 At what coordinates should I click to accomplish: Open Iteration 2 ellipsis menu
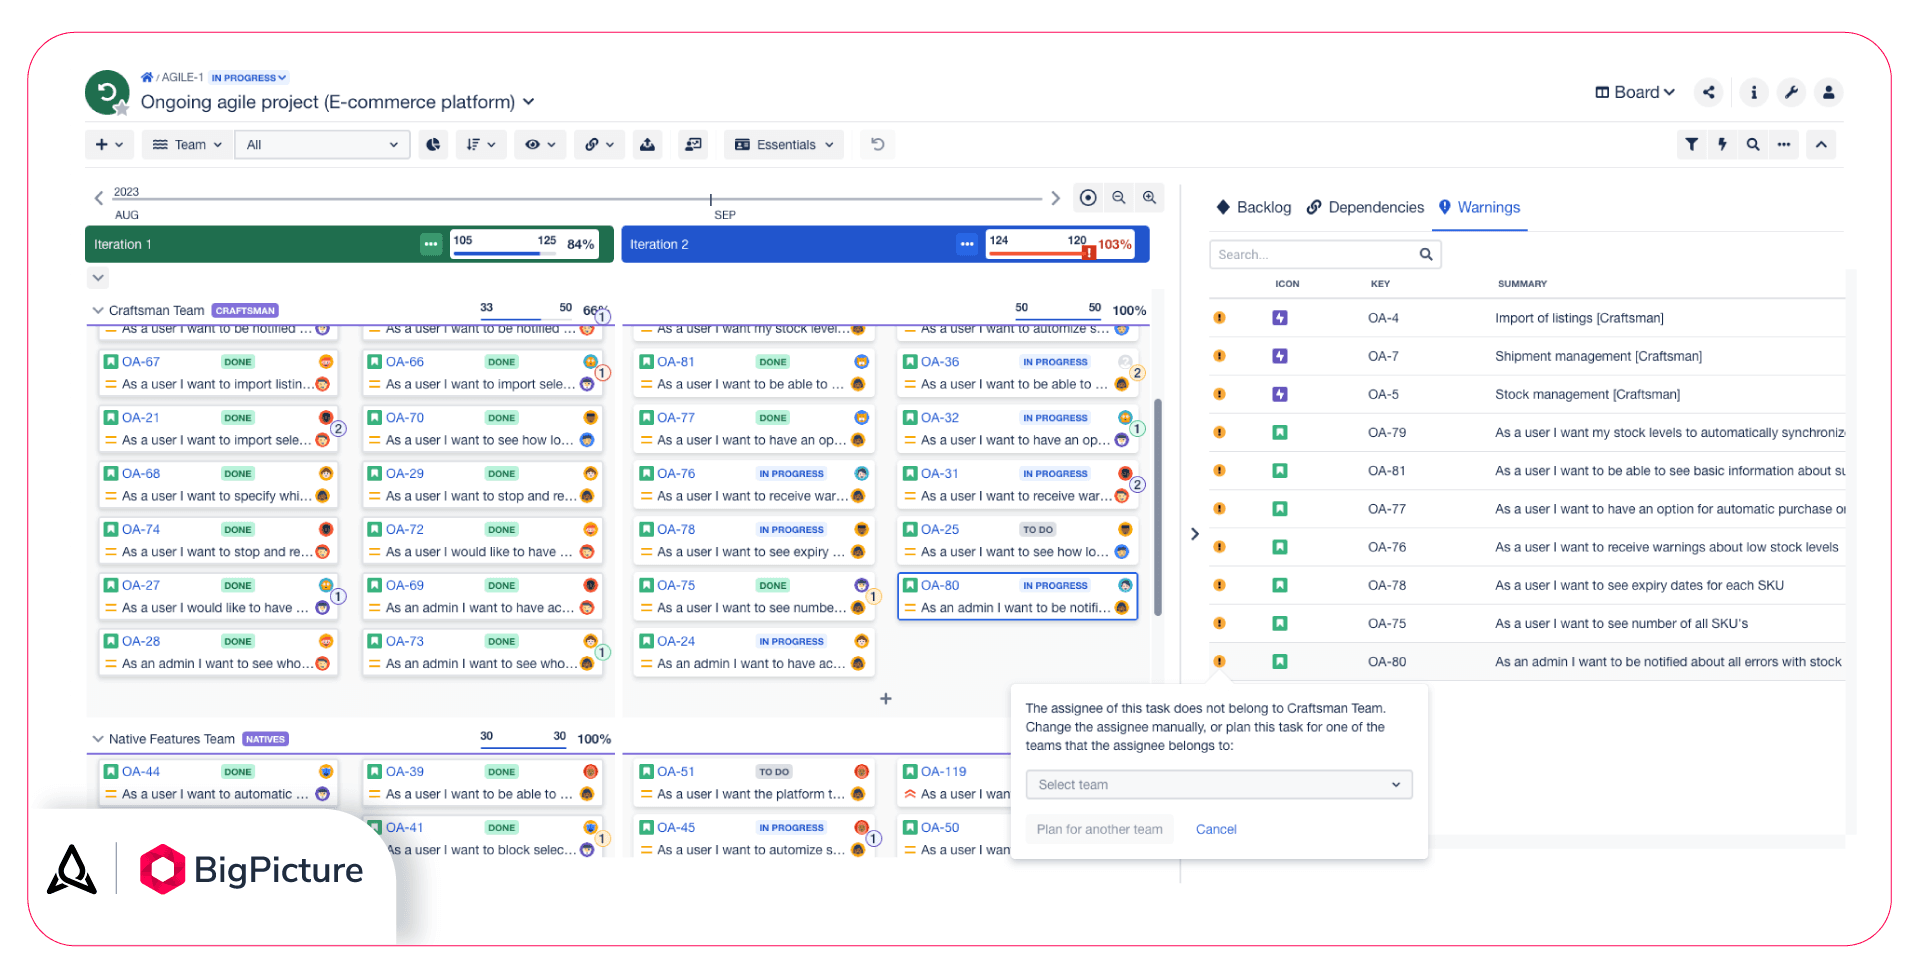tap(967, 244)
